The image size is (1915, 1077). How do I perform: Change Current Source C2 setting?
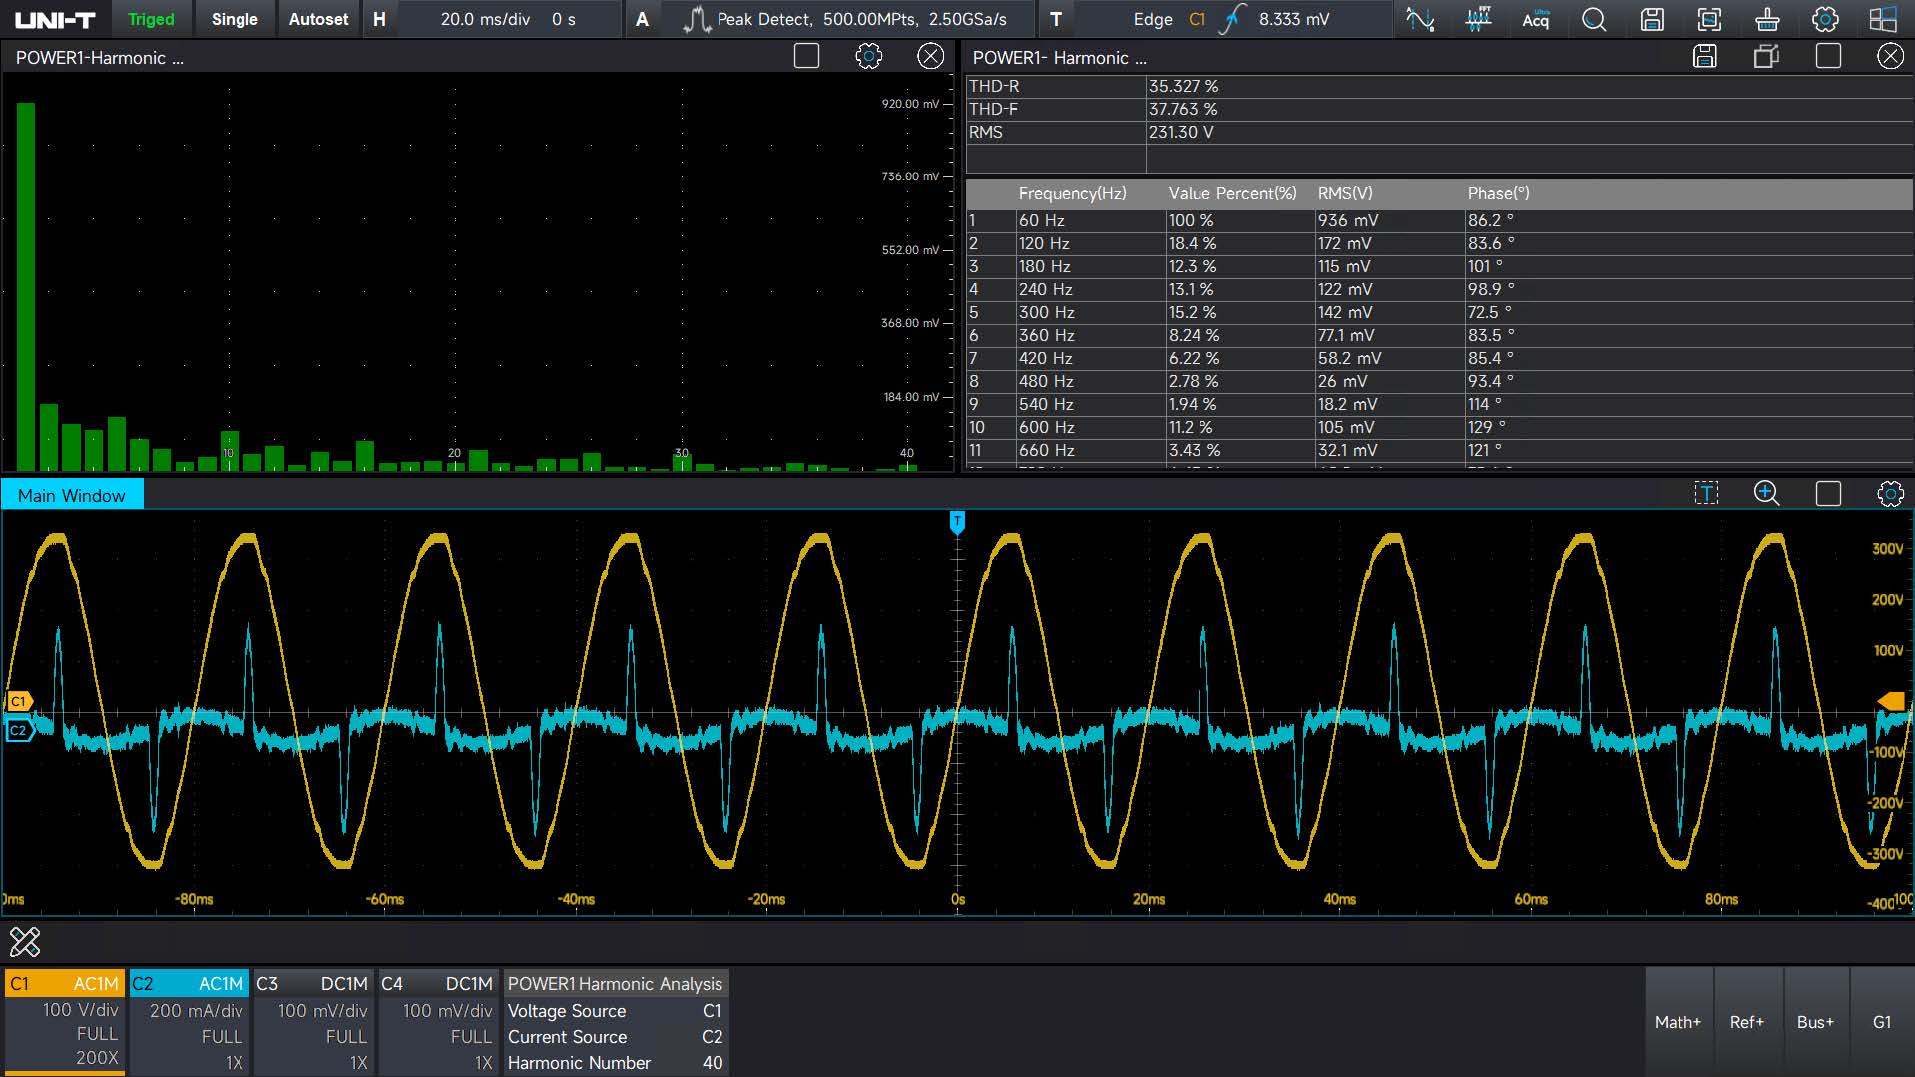[x=615, y=1037]
